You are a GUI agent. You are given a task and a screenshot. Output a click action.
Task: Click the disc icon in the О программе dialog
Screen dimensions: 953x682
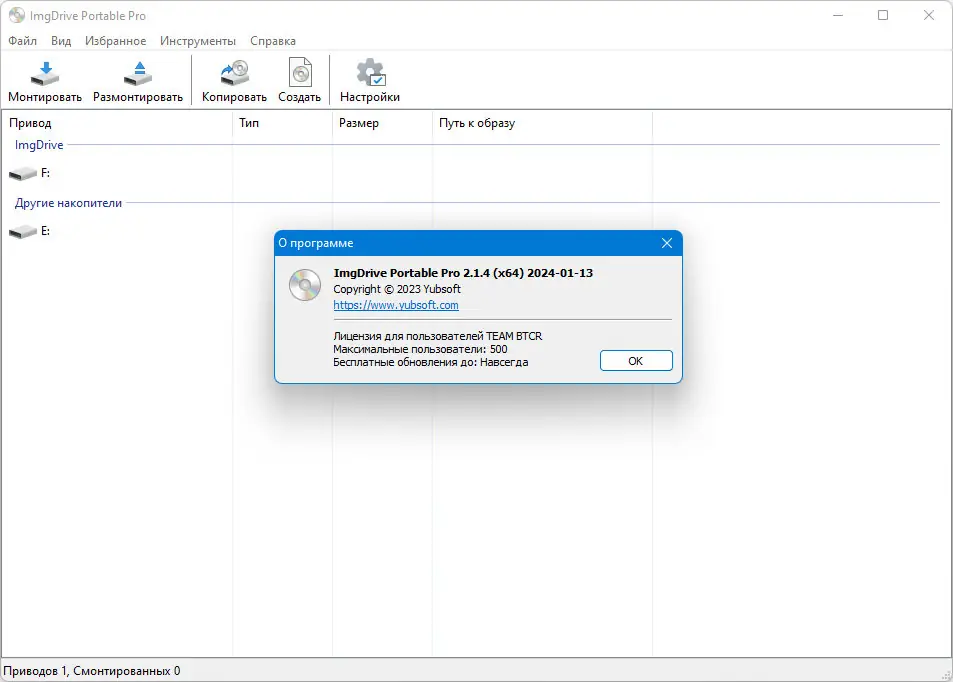pyautogui.click(x=305, y=285)
